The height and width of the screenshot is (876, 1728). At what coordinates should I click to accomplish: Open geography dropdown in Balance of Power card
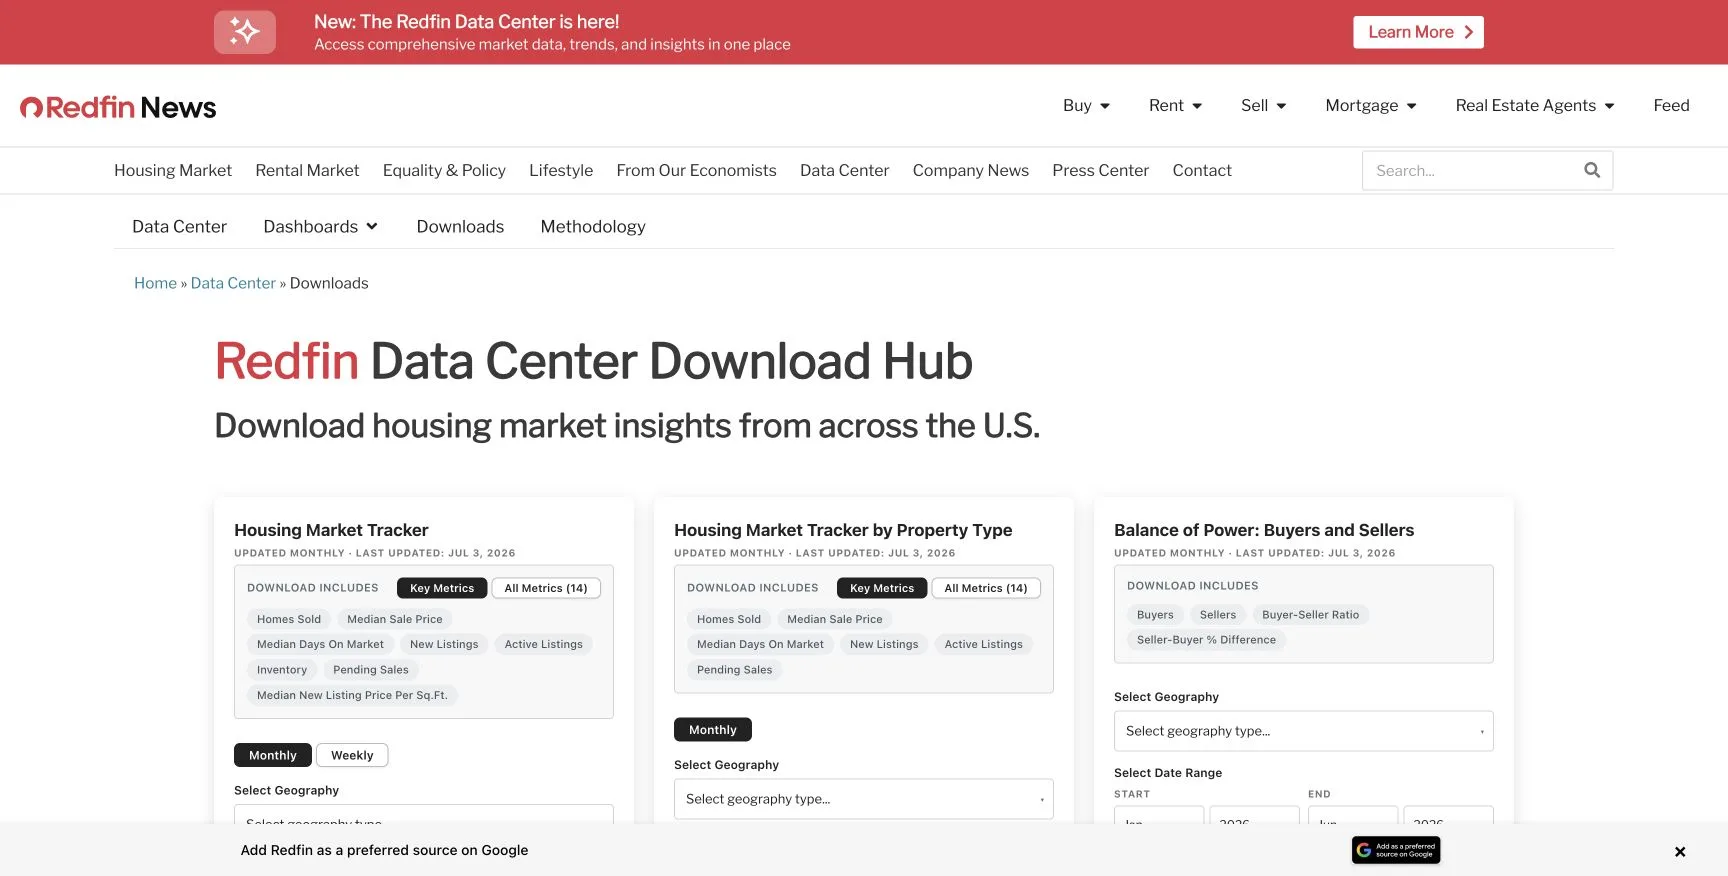[1304, 731]
